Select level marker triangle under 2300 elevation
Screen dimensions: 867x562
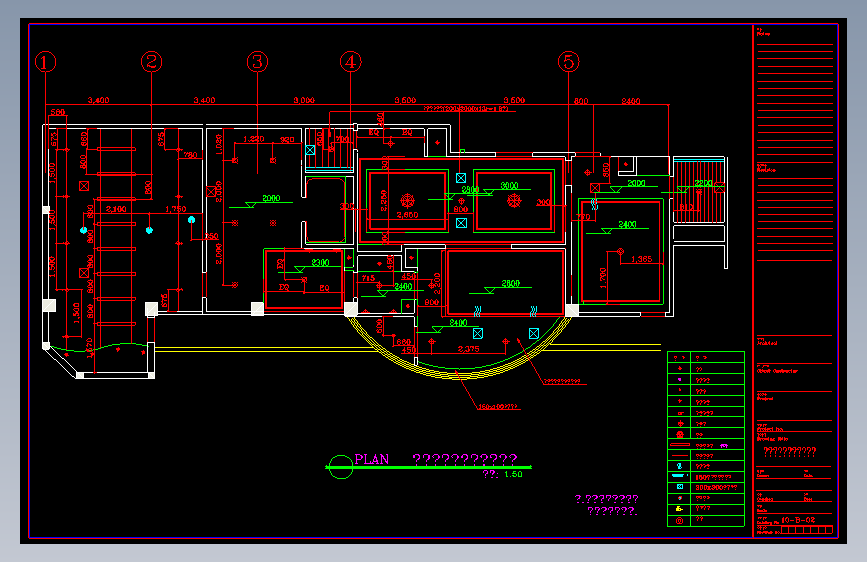[300, 269]
